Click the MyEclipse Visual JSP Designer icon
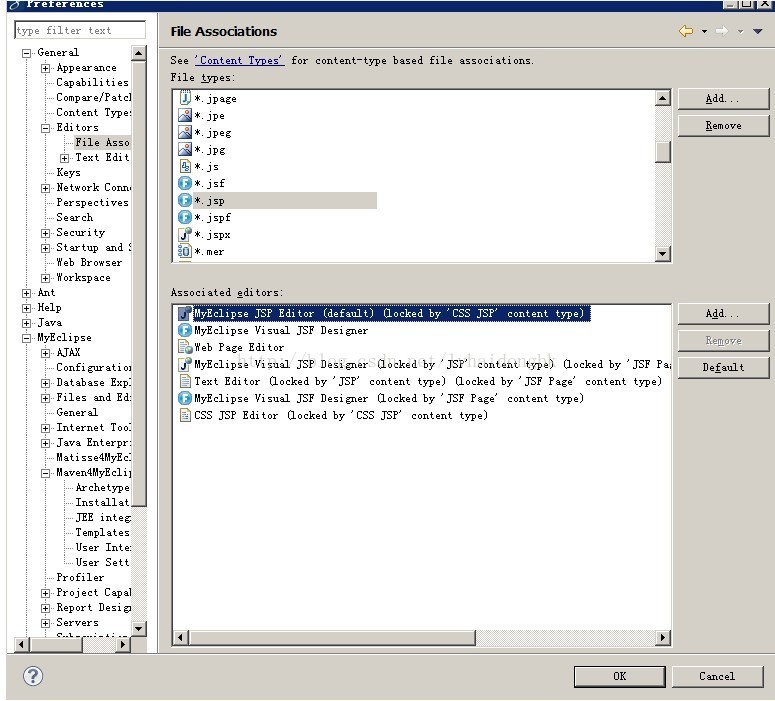The image size is (775, 701). (185, 364)
